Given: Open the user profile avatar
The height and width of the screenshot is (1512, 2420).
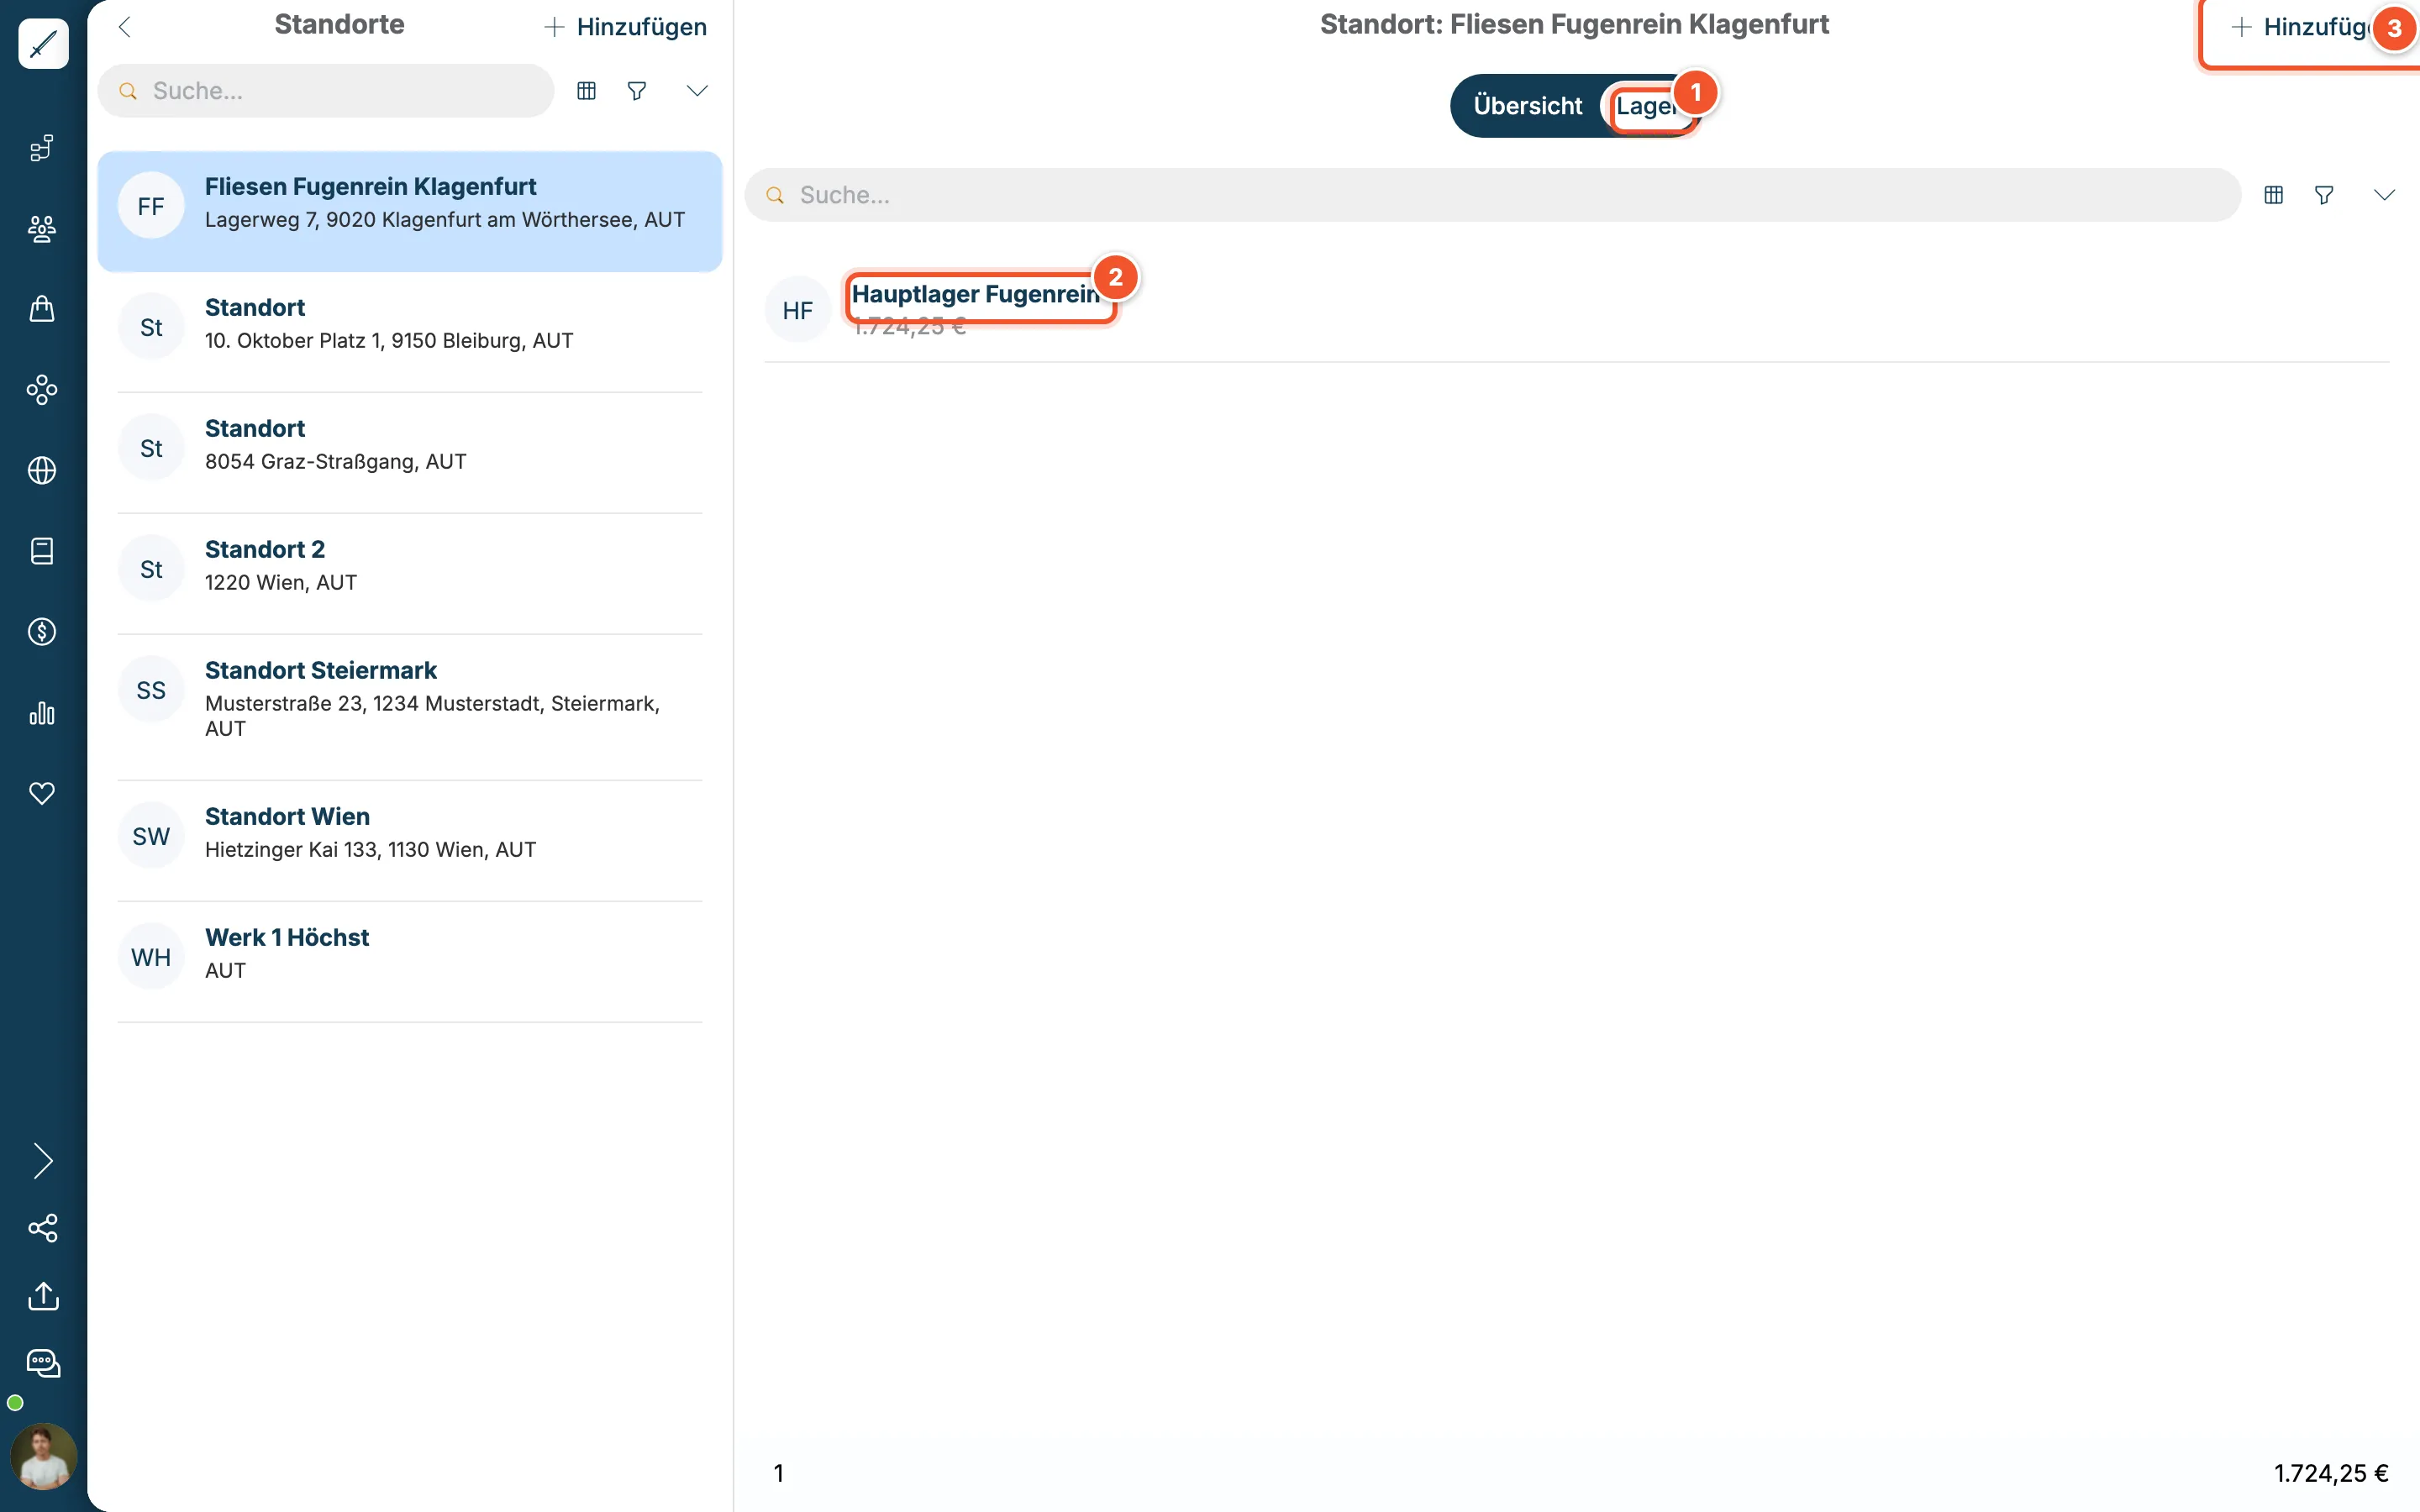Looking at the screenshot, I should point(43,1457).
